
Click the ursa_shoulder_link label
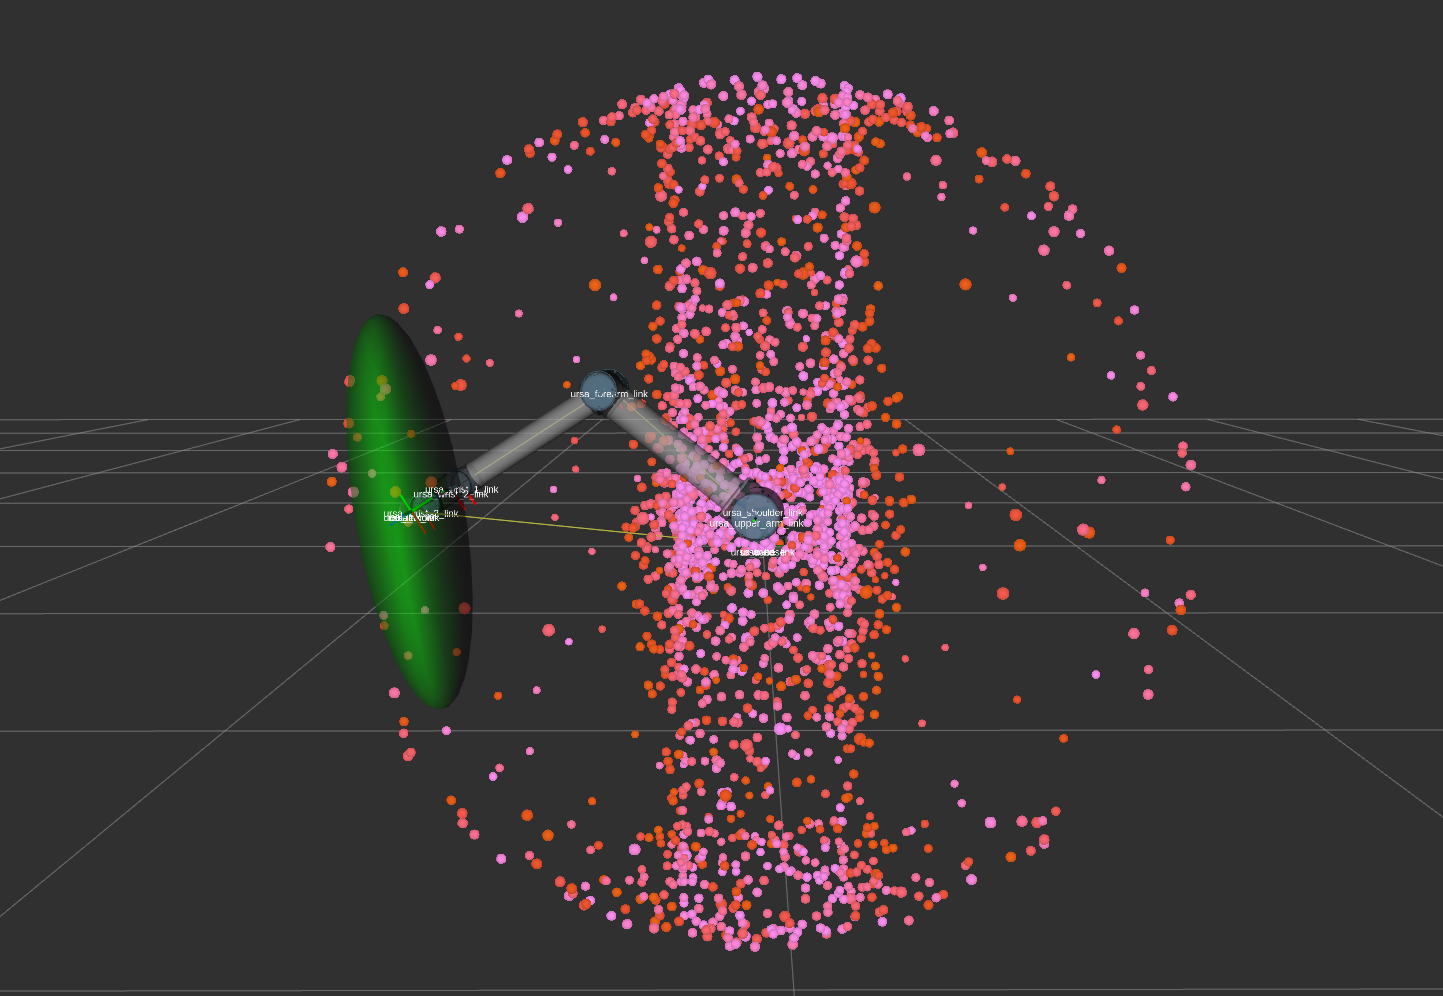click(x=763, y=513)
